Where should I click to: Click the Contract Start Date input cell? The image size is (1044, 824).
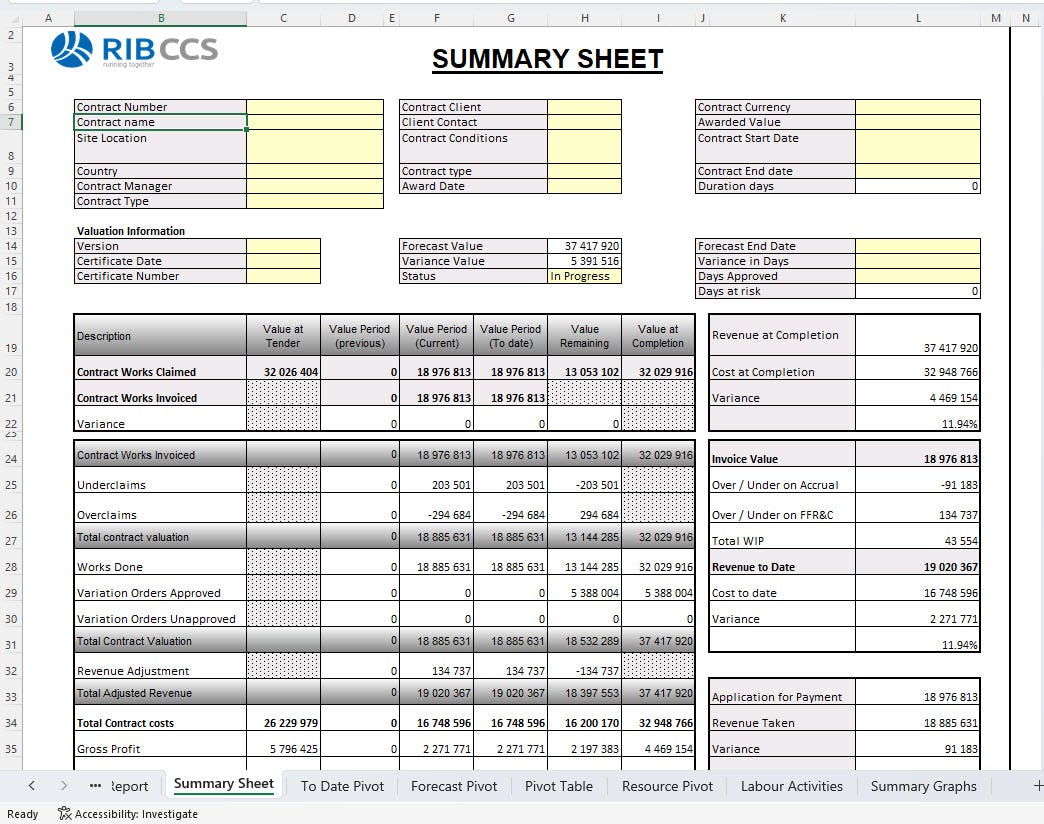(917, 146)
